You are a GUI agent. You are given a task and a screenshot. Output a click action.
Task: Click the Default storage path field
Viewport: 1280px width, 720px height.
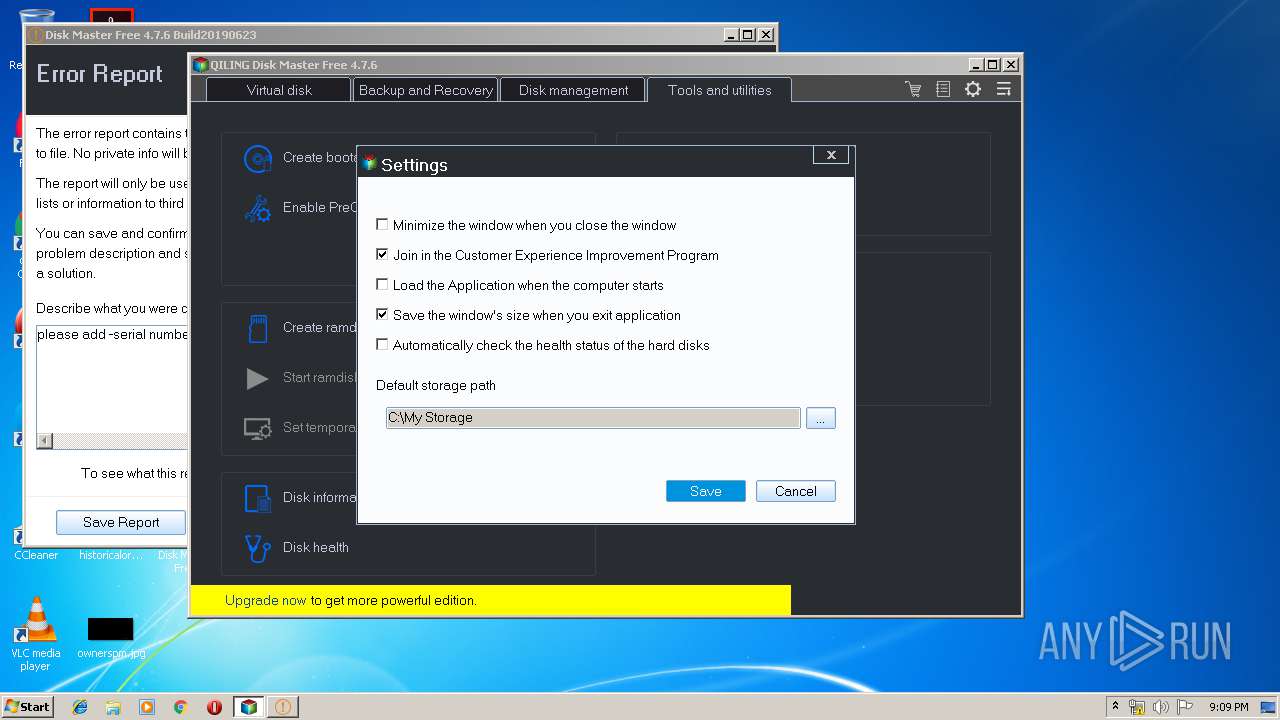593,418
